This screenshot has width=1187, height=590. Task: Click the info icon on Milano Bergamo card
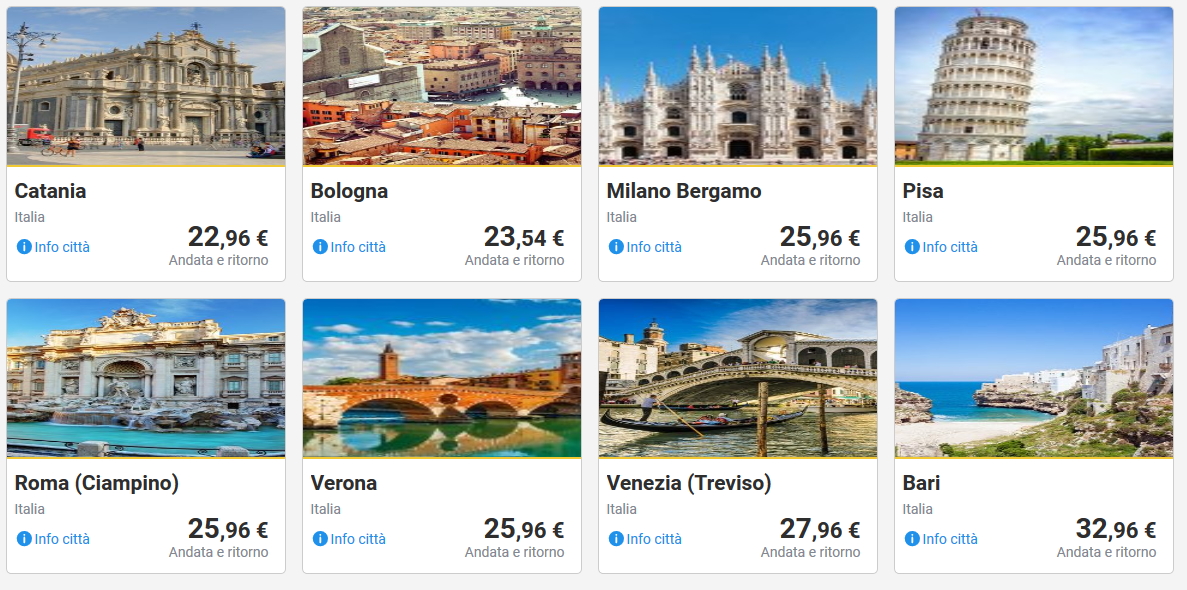[616, 247]
